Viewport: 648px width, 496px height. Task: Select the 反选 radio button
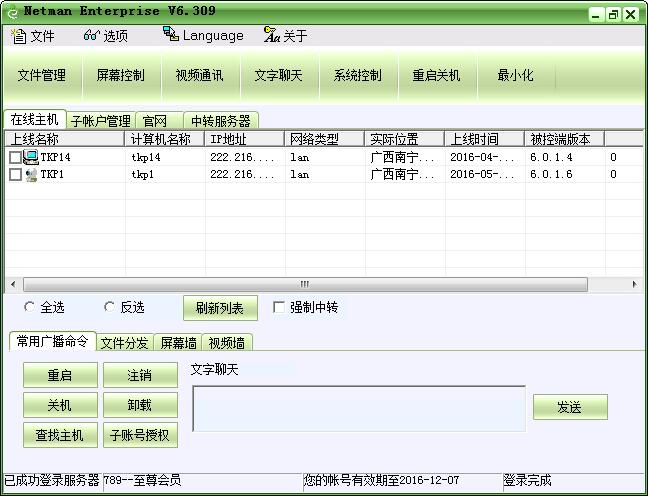point(110,307)
